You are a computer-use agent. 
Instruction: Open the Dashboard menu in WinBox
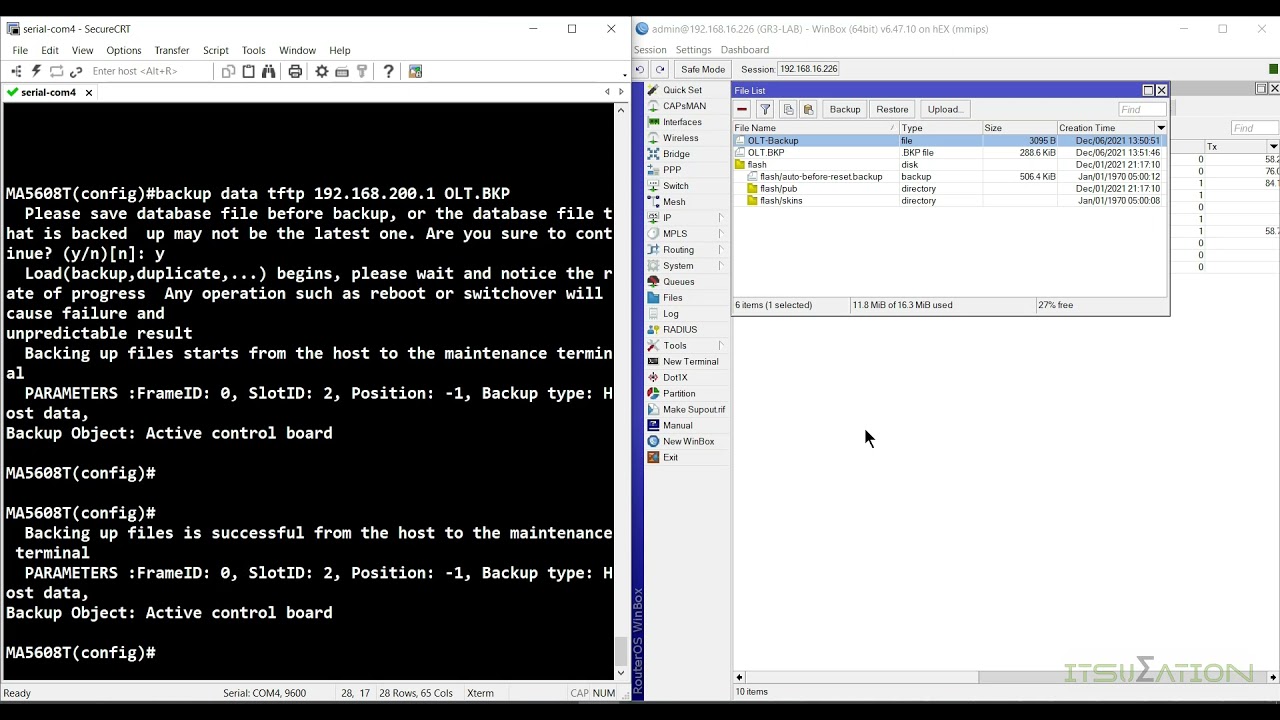tap(745, 50)
